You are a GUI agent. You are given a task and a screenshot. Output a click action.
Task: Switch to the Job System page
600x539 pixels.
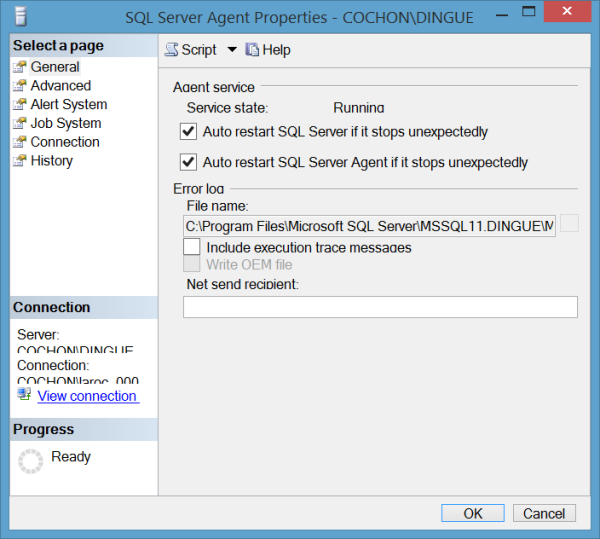point(66,123)
